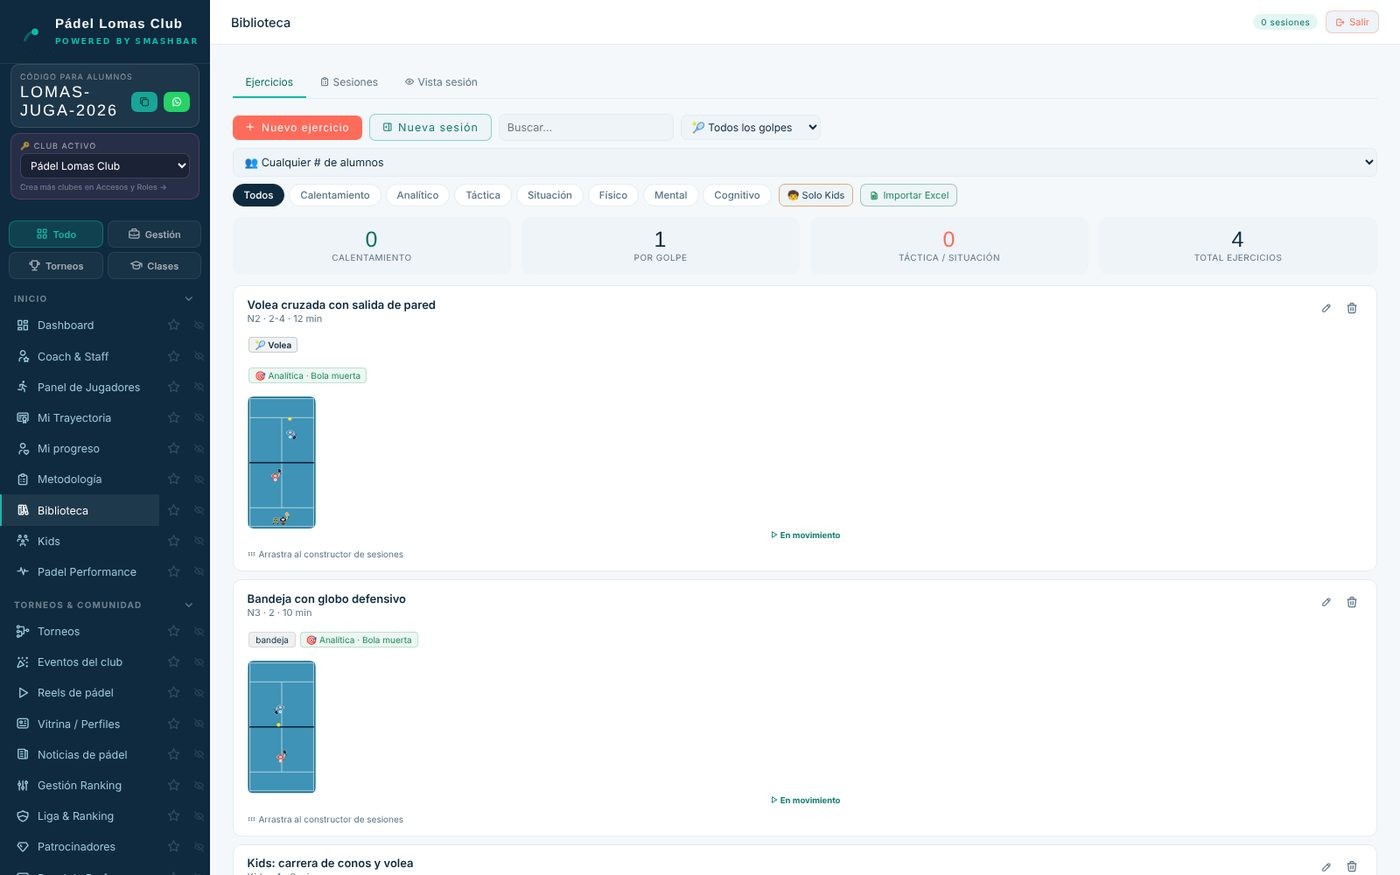The width and height of the screenshot is (1400, 875).
Task: Collapse the INICIO sidebar section
Action: tap(189, 299)
